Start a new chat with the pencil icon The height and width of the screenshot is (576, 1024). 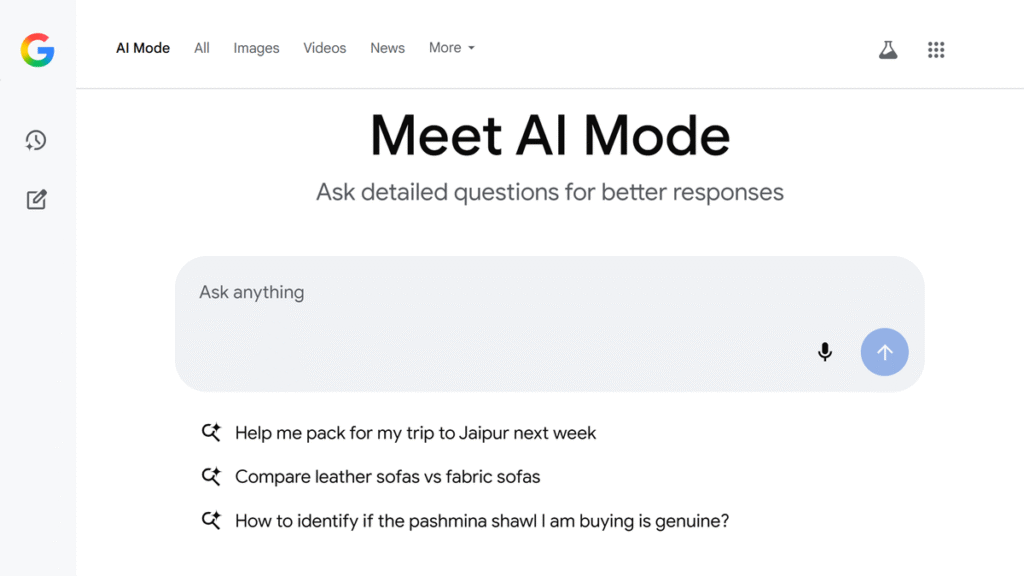pyautogui.click(x=36, y=199)
